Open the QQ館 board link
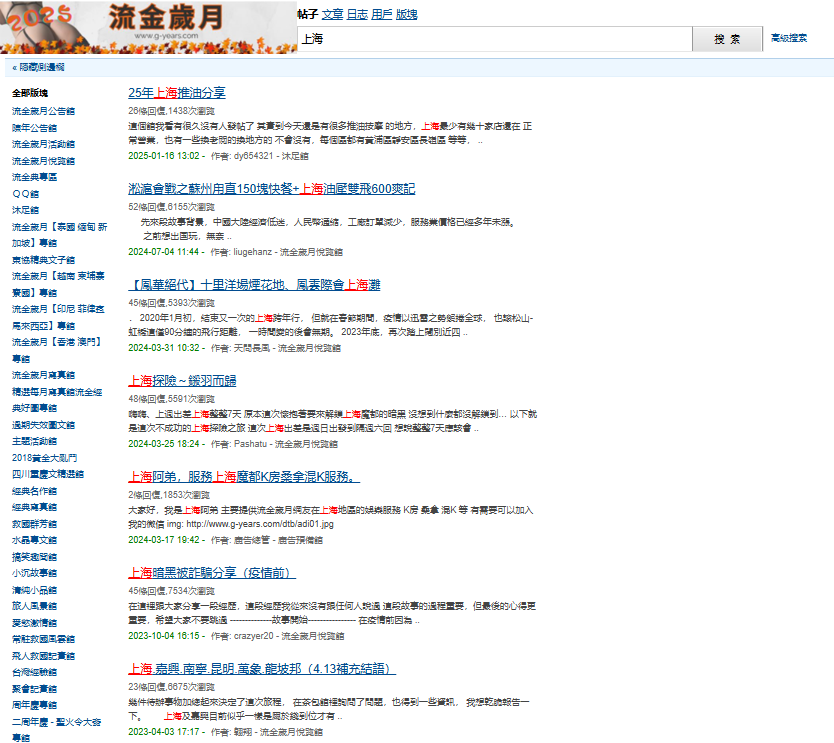Screen dimensions: 834x743 point(26,194)
